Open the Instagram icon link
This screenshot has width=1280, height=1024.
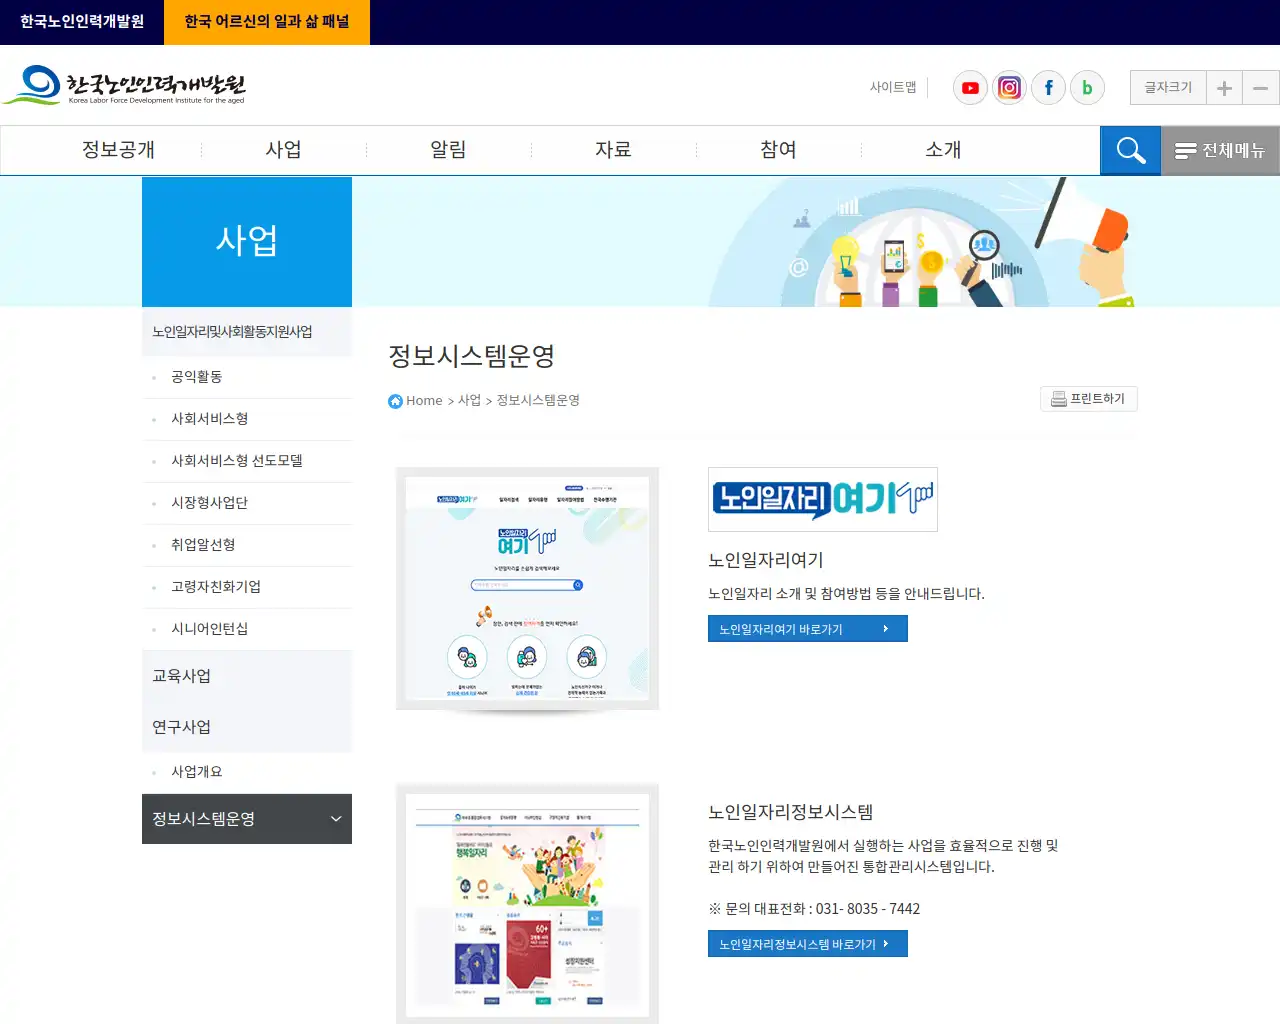pyautogui.click(x=1009, y=88)
